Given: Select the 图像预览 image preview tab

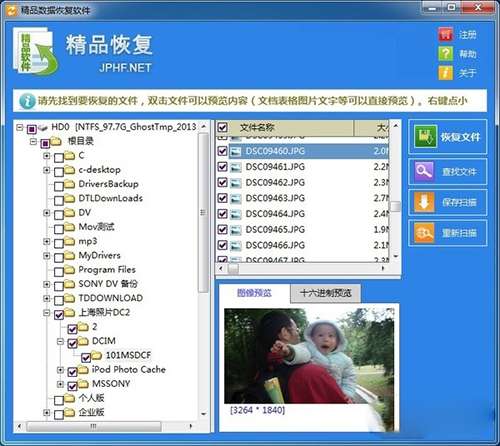Looking at the screenshot, I should (254, 293).
